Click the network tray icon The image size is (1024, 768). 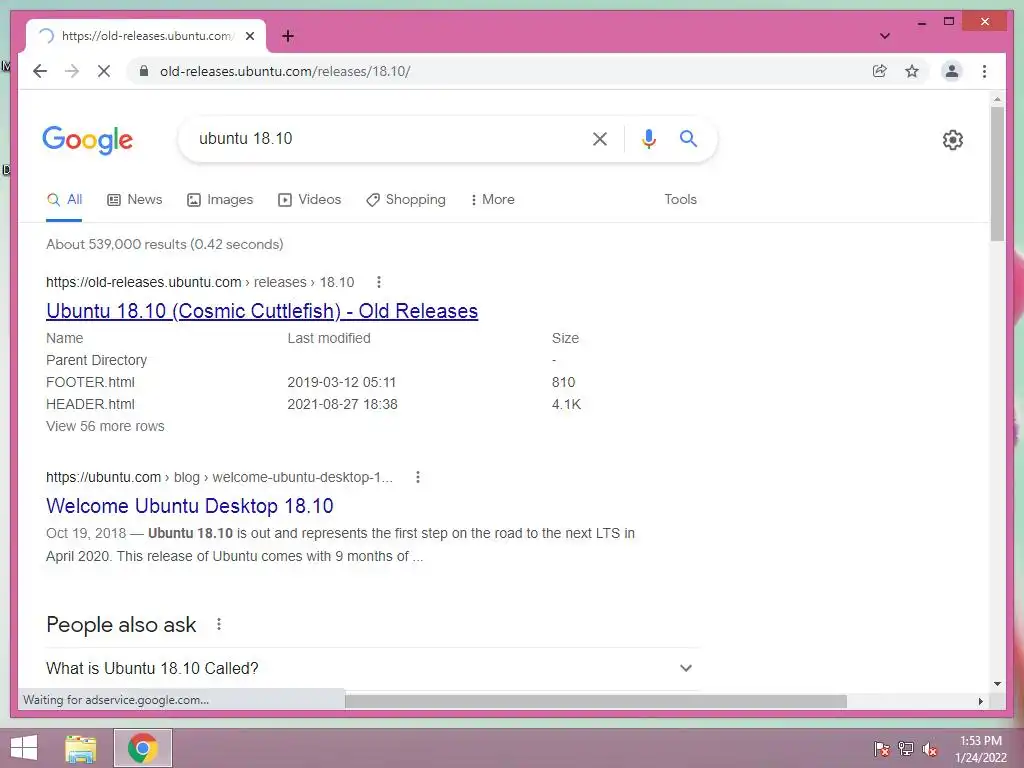(906, 748)
